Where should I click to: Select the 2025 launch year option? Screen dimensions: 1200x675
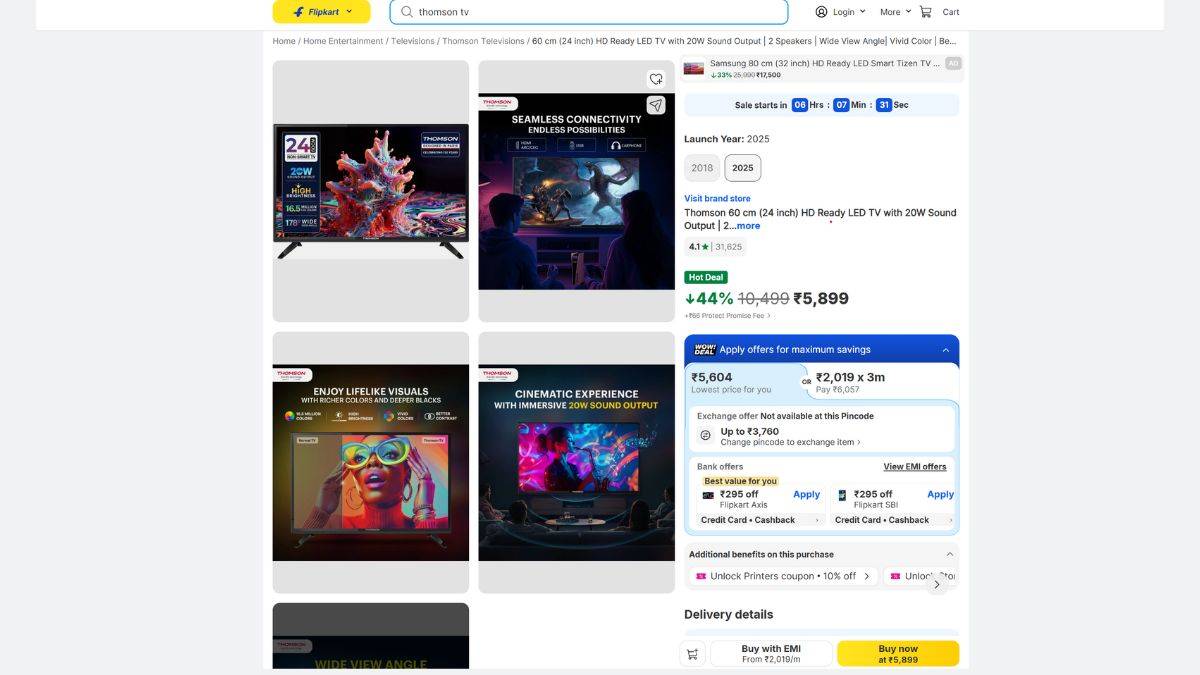pos(743,168)
